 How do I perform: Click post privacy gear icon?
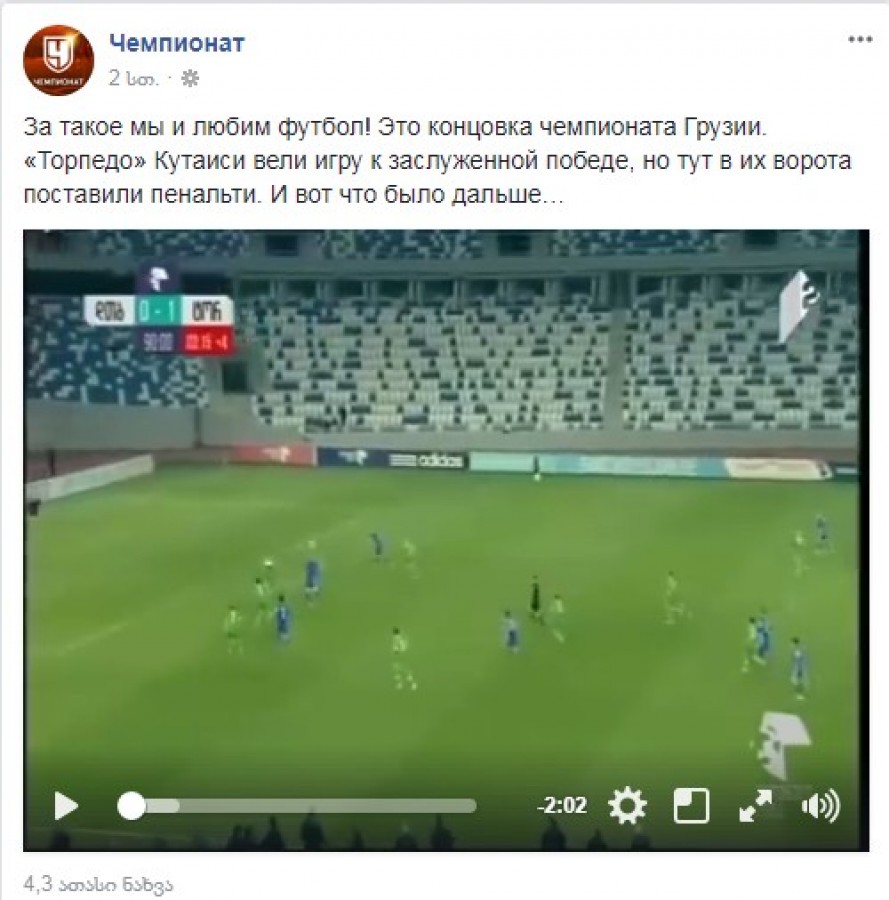190,79
